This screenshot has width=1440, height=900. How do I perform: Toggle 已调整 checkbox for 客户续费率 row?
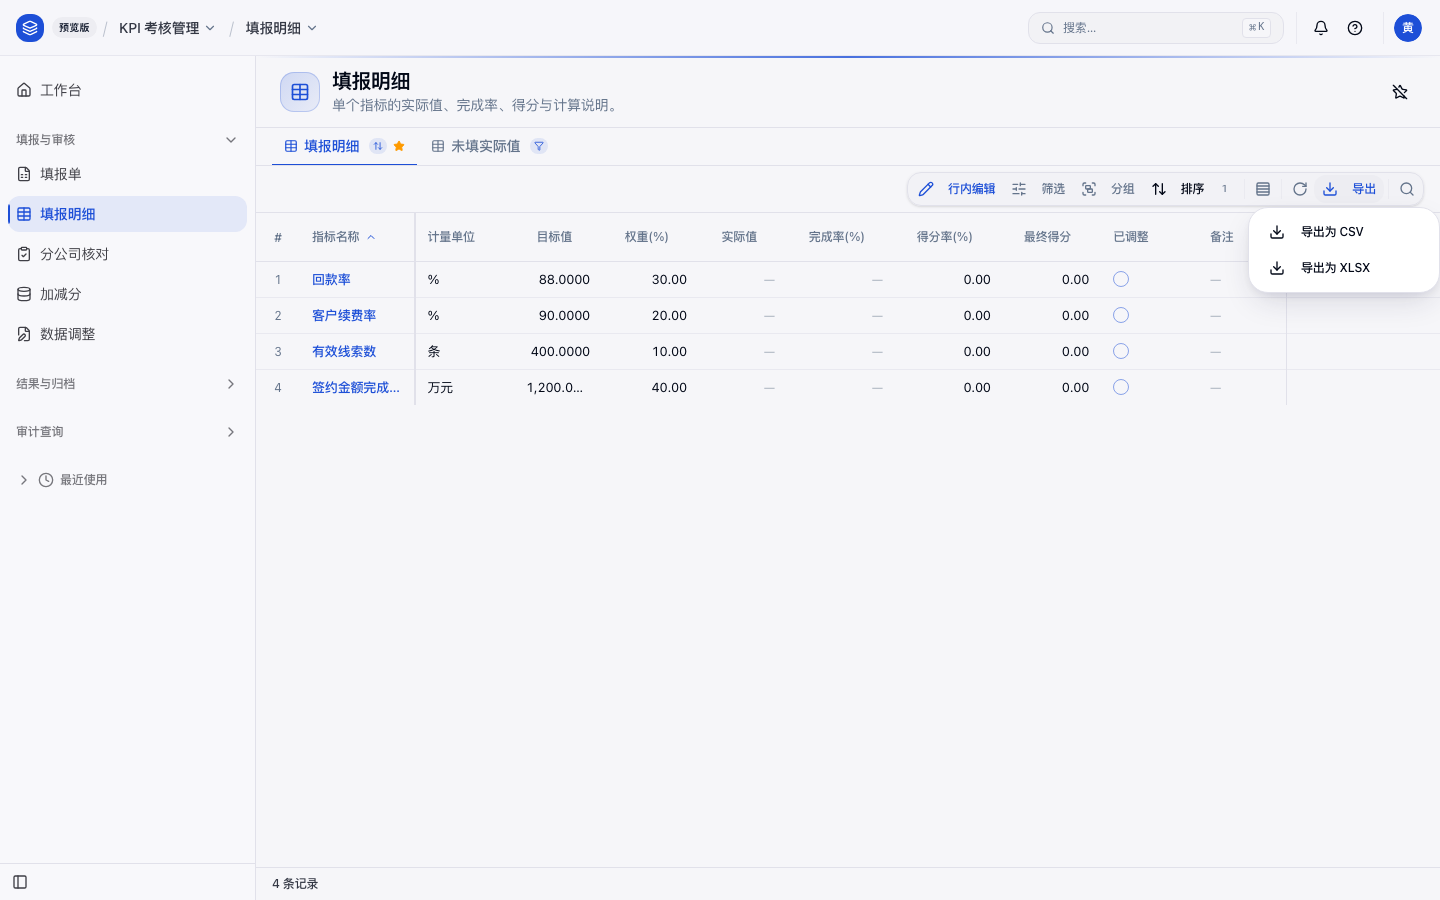point(1121,315)
